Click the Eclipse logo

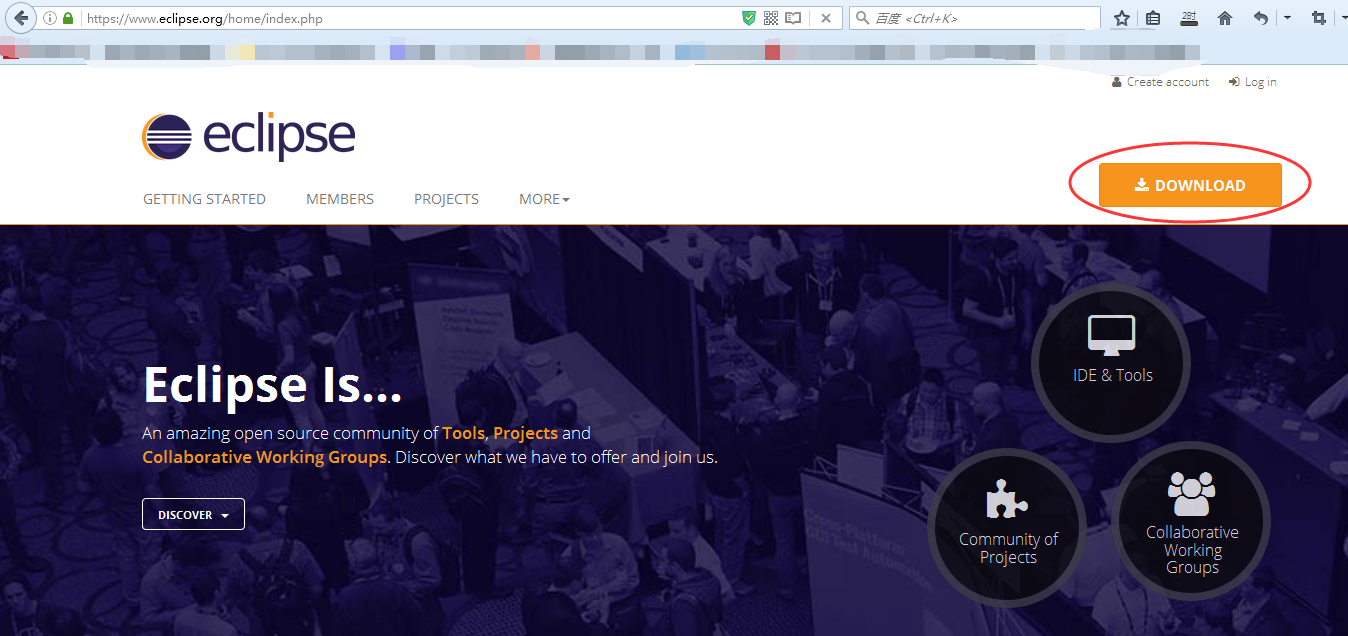tap(248, 137)
